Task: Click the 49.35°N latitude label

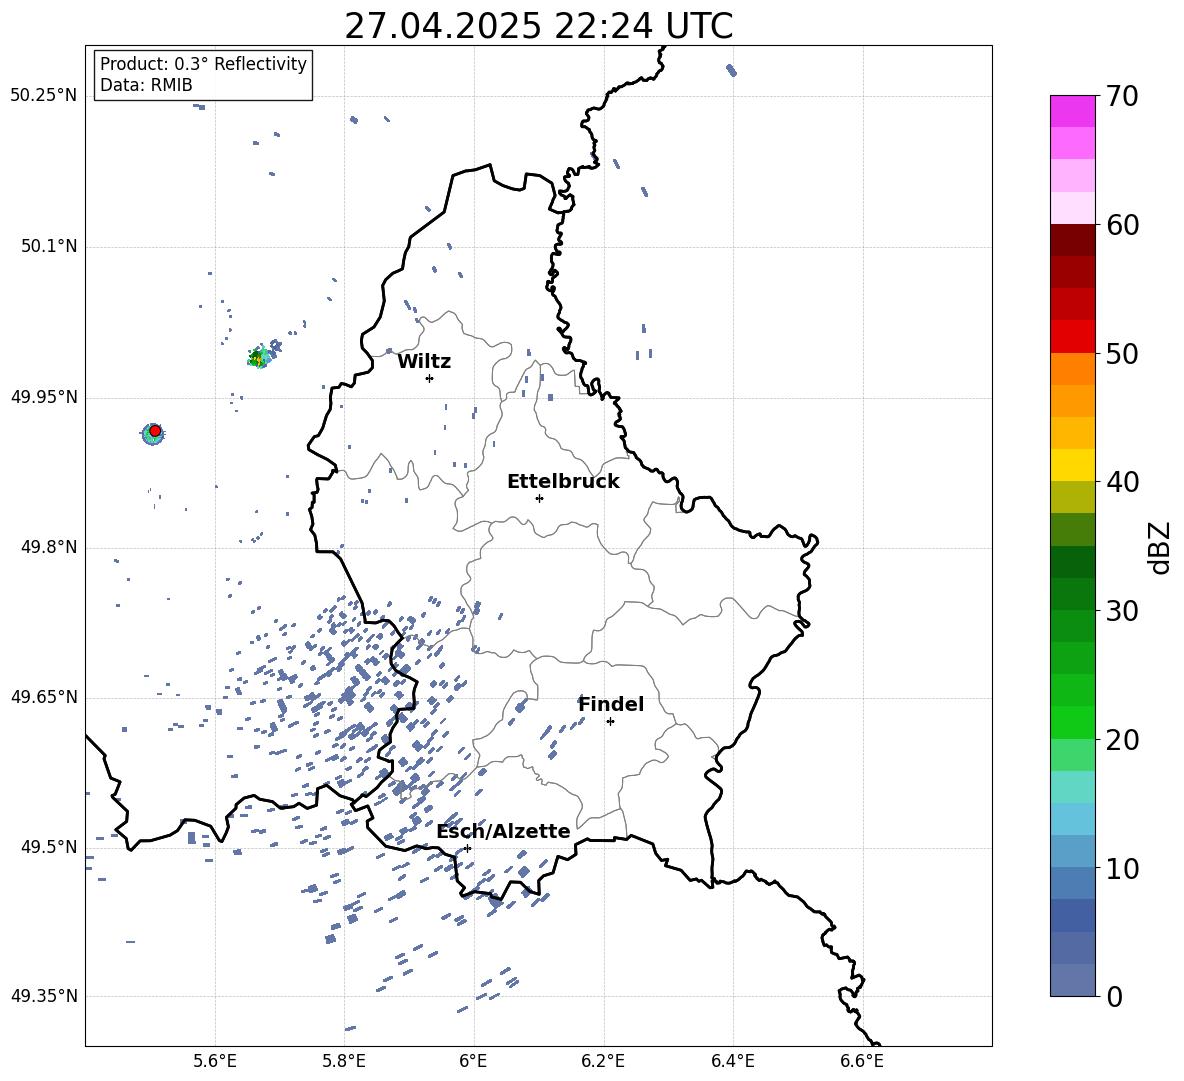Action: [44, 996]
